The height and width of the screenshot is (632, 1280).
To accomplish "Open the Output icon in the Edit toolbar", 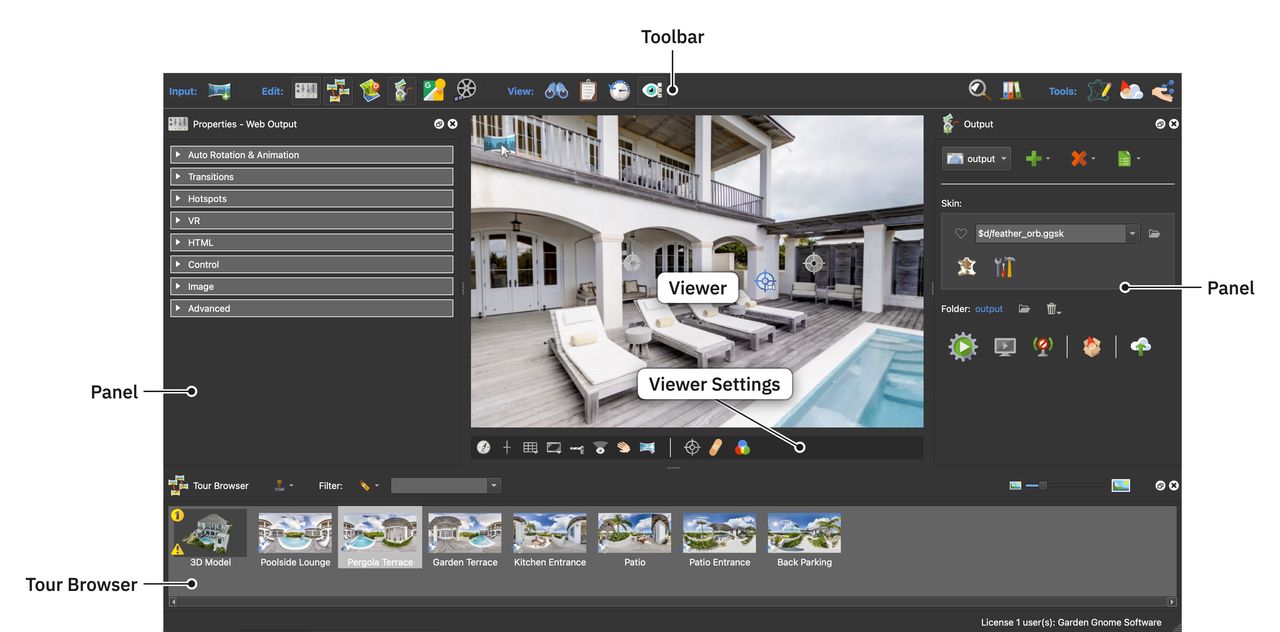I will (401, 91).
